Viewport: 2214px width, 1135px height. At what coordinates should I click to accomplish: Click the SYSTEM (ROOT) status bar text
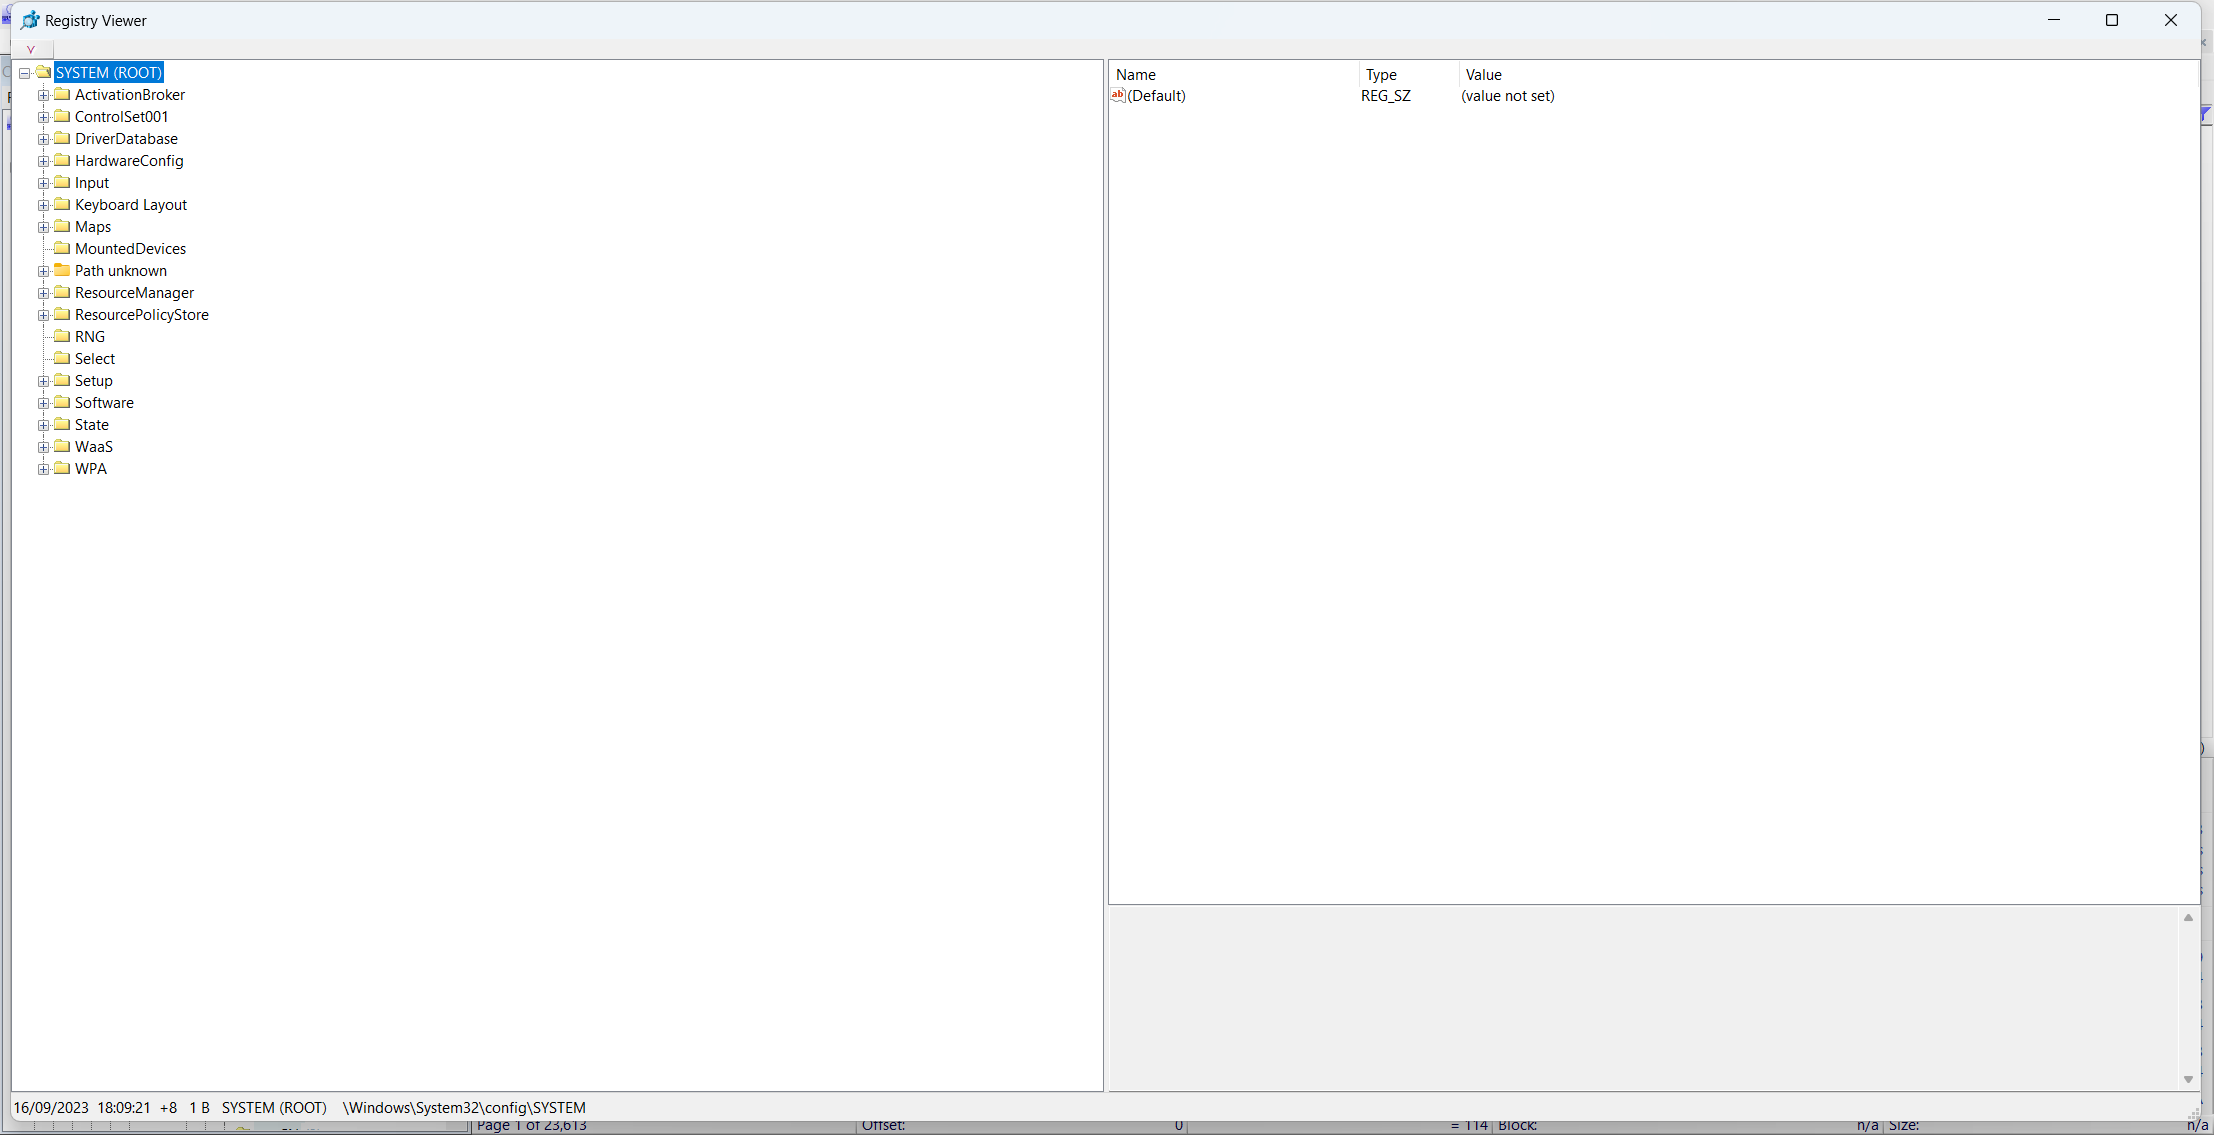pos(274,1108)
